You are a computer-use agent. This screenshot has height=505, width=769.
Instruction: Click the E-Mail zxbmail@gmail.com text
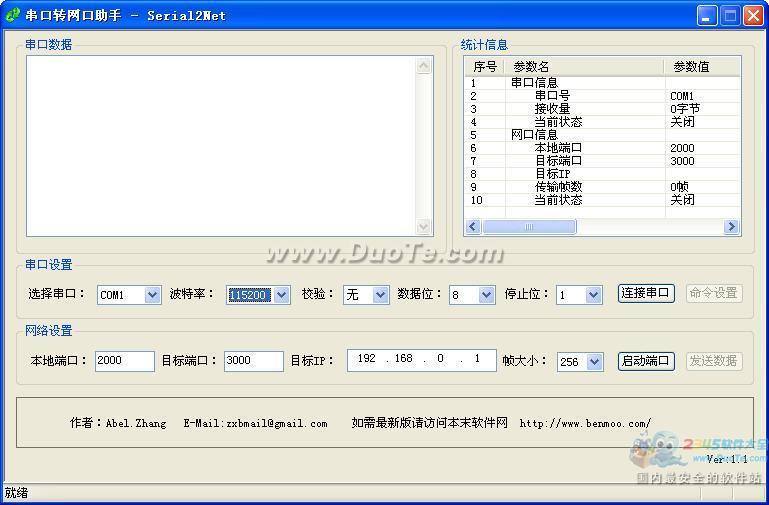click(256, 423)
